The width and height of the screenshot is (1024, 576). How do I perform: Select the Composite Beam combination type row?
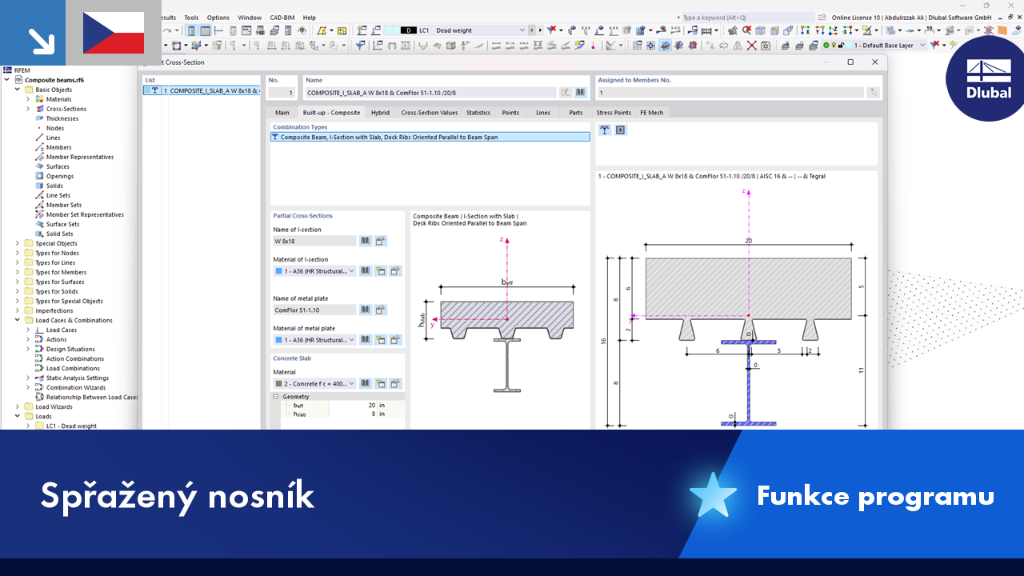430,137
